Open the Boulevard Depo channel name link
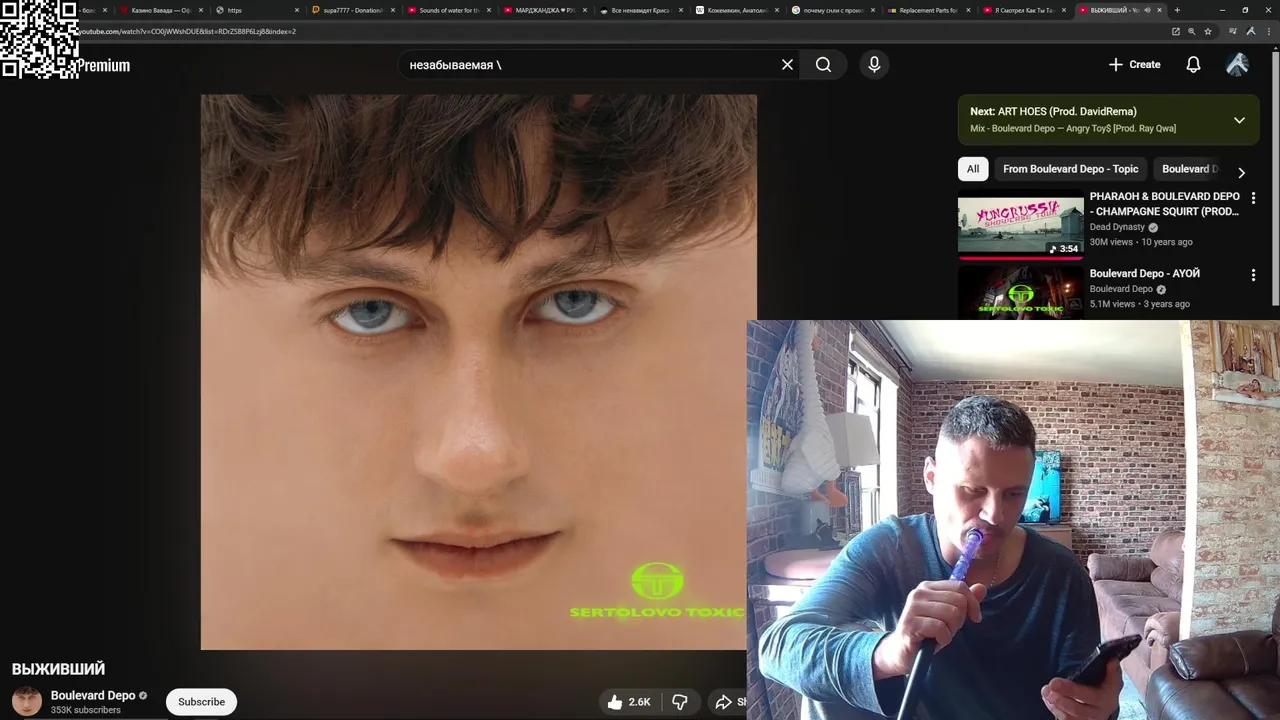The height and width of the screenshot is (720, 1280). 93,695
